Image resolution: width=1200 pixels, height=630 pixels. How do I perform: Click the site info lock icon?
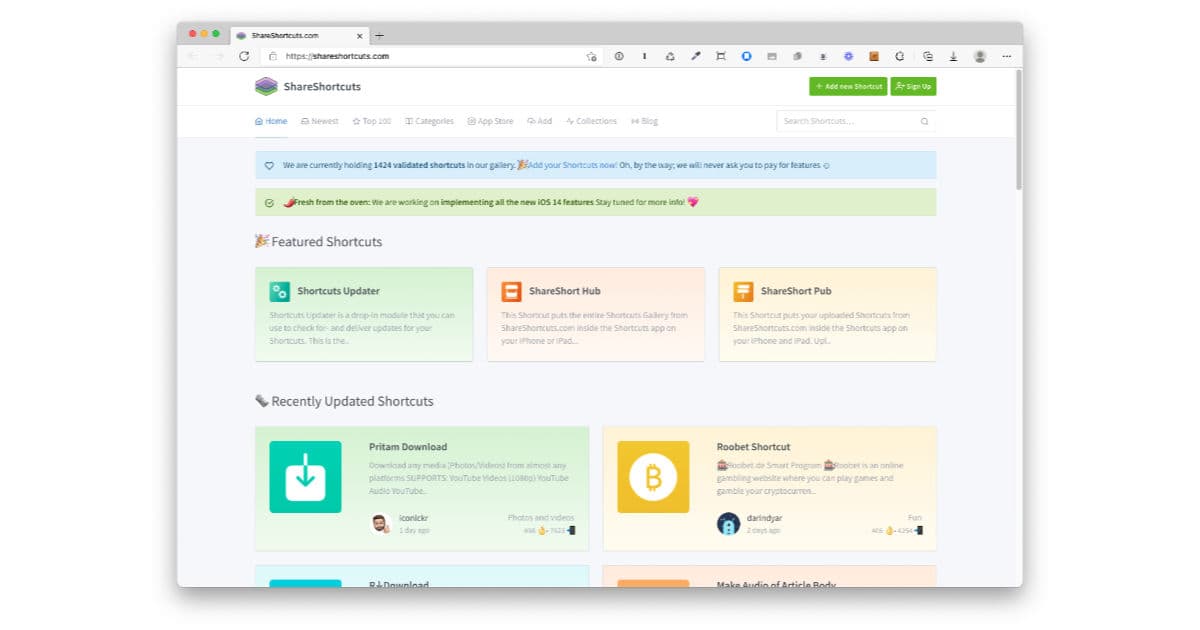pos(272,56)
